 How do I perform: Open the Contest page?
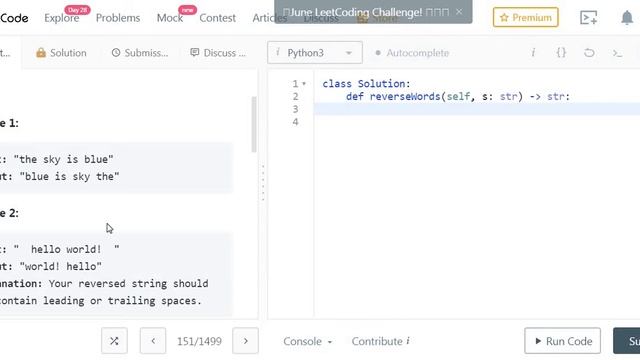218,18
